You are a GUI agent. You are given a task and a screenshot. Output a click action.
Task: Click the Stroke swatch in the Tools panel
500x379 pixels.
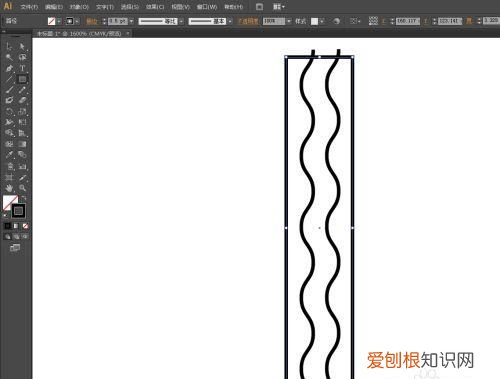click(18, 211)
